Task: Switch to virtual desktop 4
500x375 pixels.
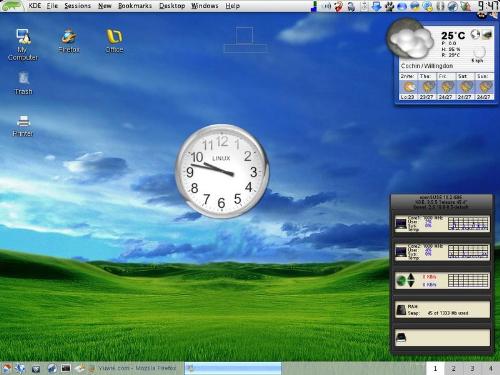Action: [x=491, y=368]
